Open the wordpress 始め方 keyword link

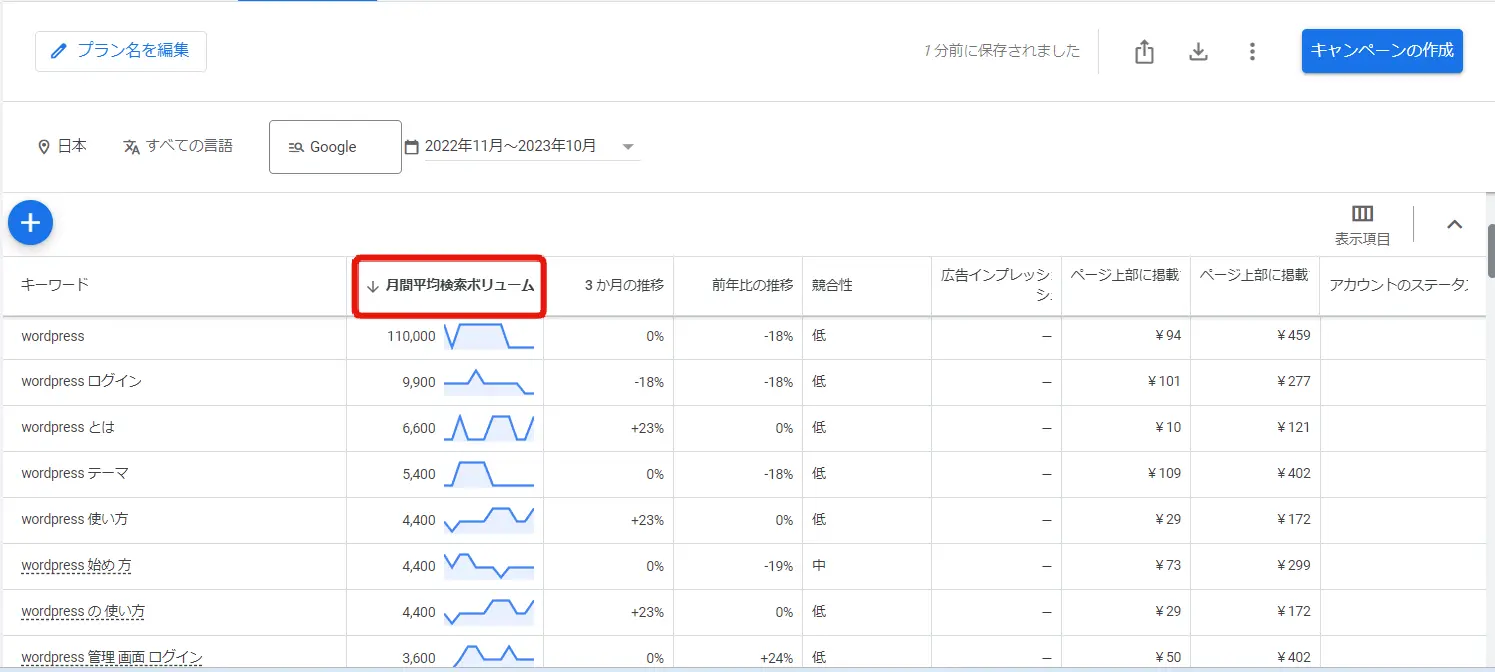coord(76,565)
